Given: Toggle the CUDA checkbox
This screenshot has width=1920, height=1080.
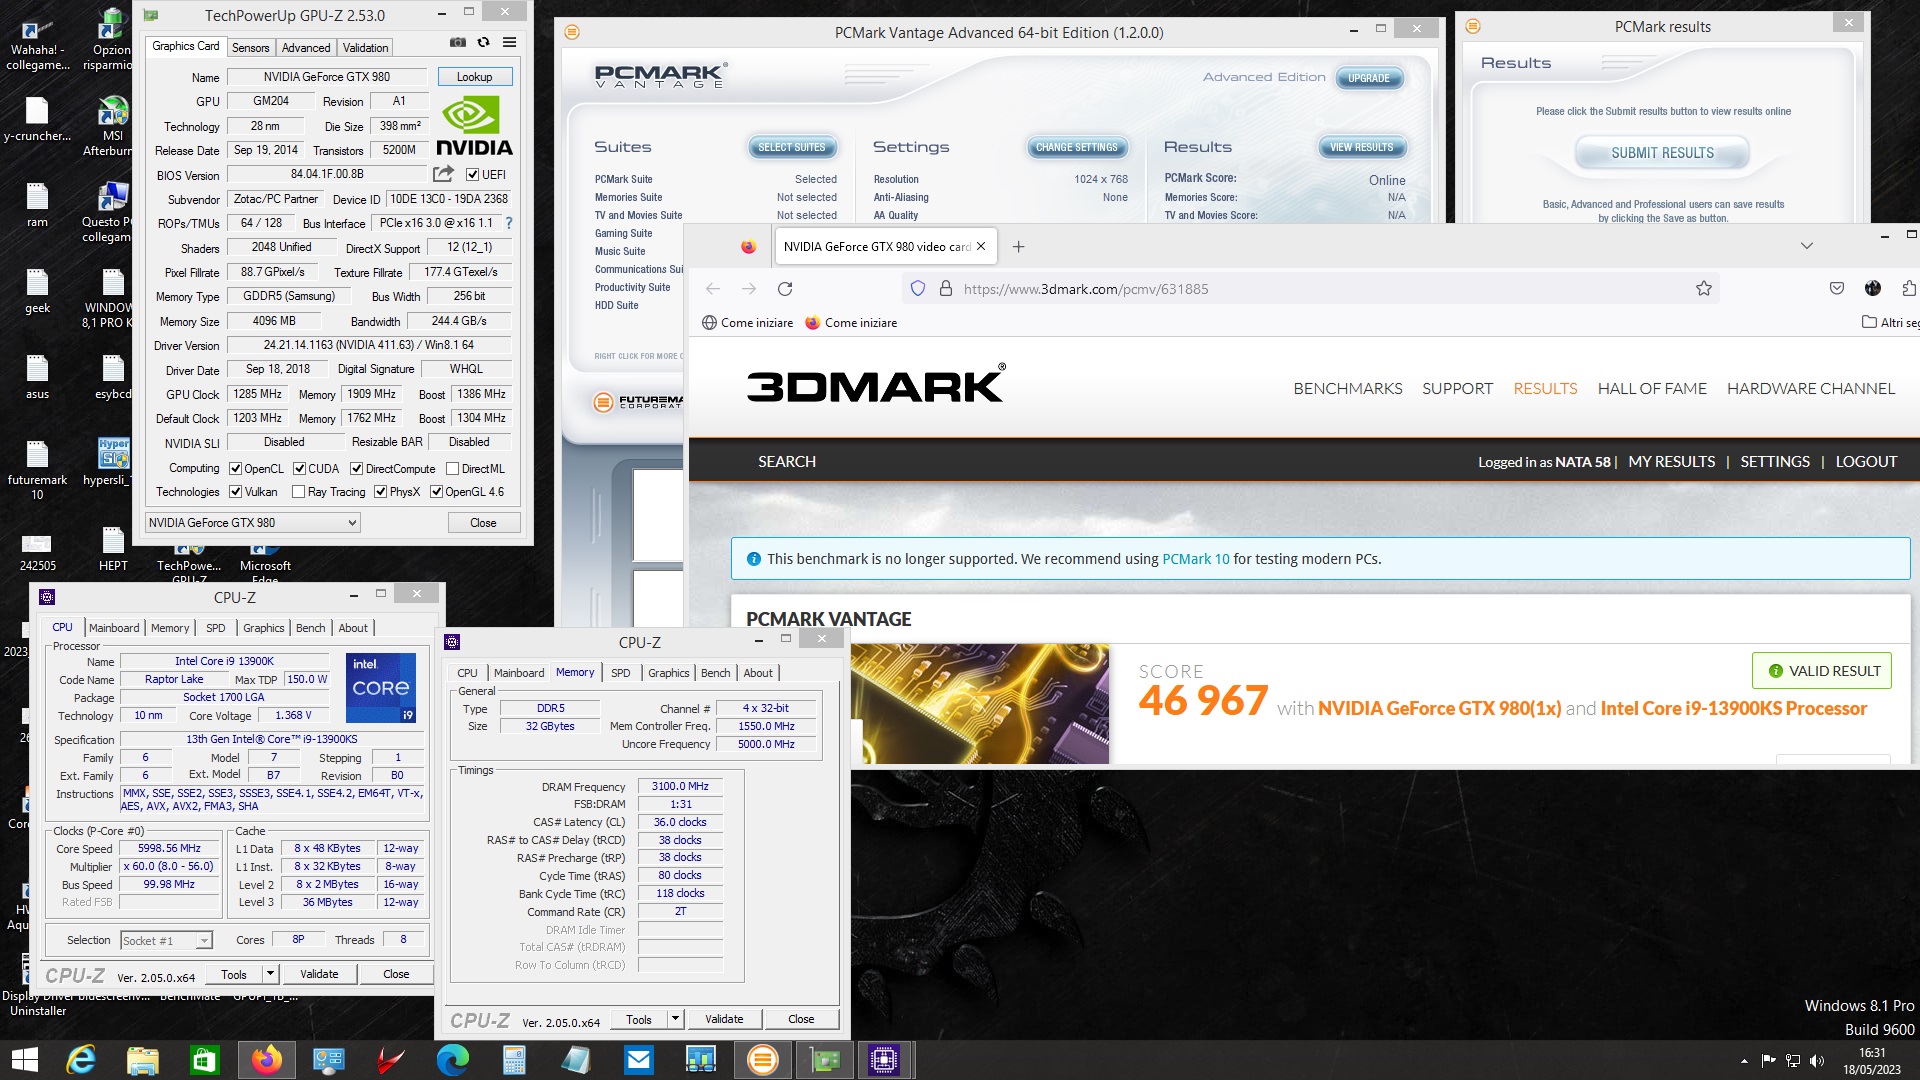Looking at the screenshot, I should [x=299, y=469].
